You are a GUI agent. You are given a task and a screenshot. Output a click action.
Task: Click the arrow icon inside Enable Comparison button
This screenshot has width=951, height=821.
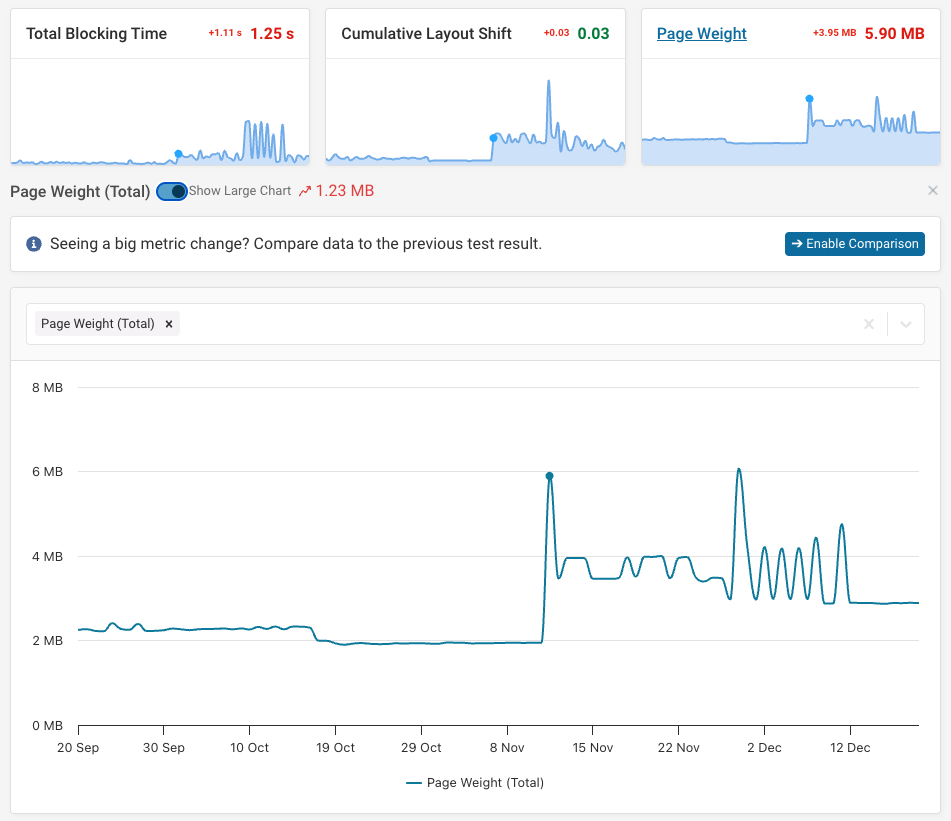coord(796,243)
